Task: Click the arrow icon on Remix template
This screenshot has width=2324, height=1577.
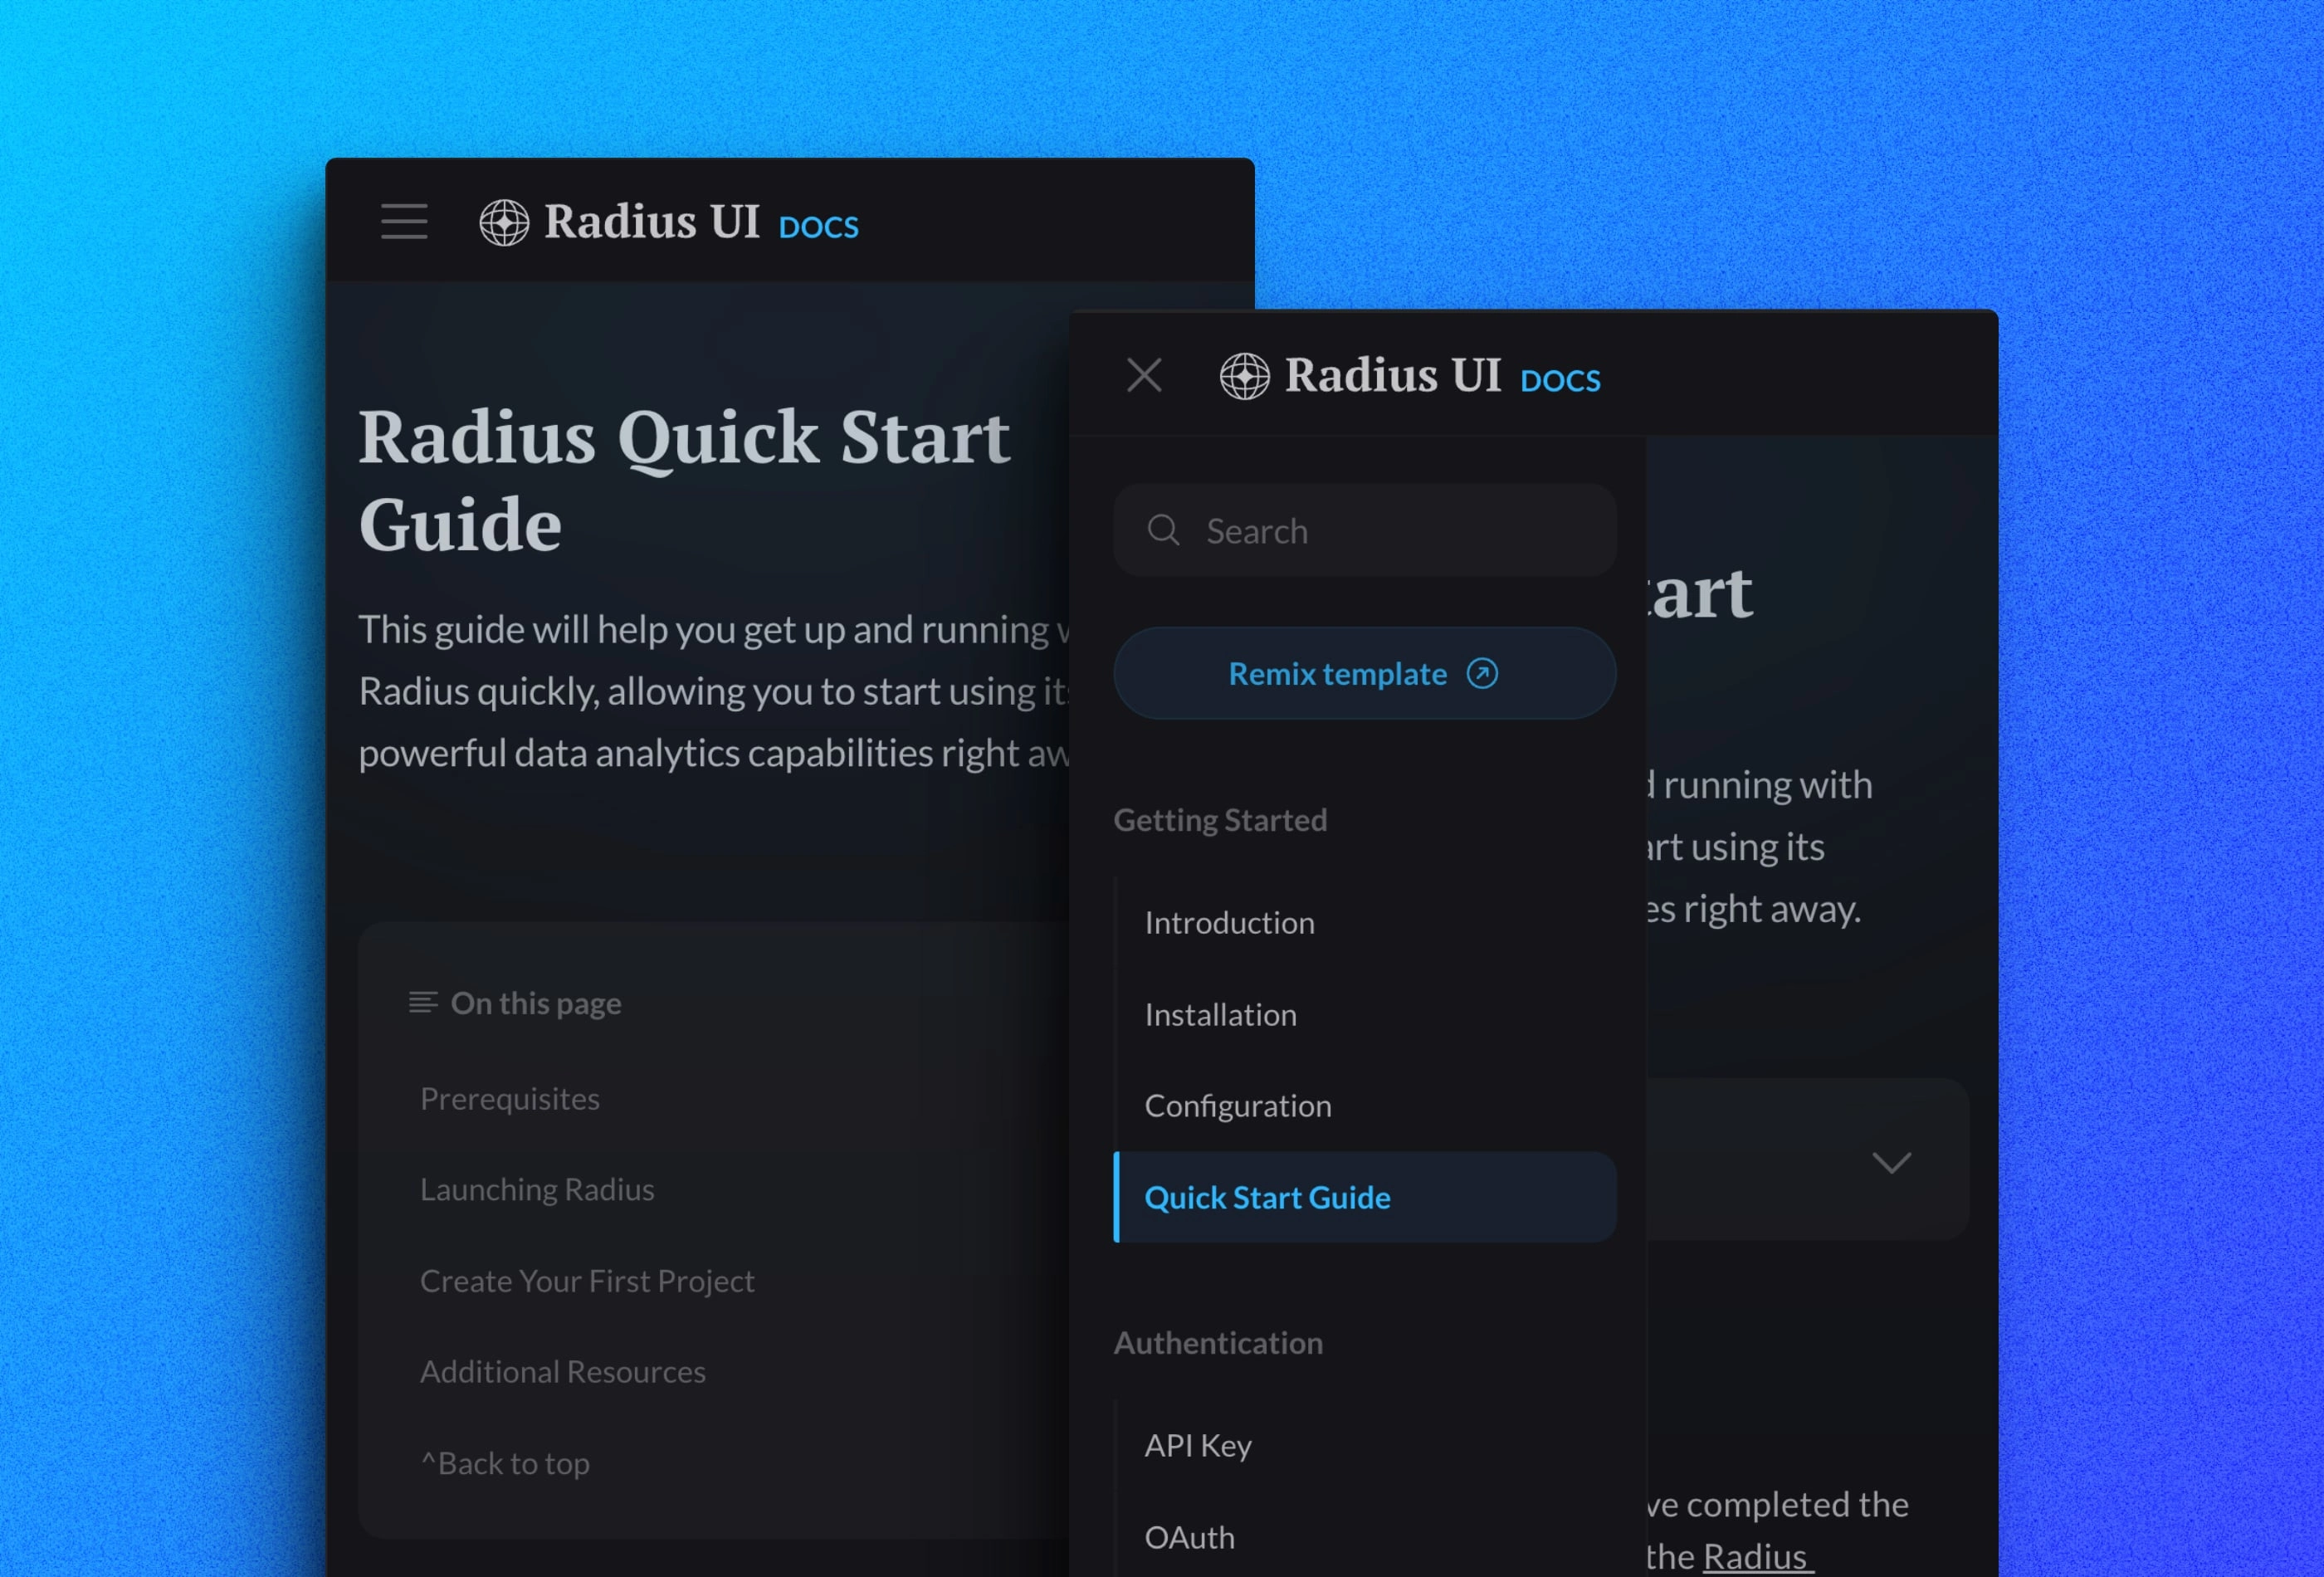Action: click(1482, 673)
